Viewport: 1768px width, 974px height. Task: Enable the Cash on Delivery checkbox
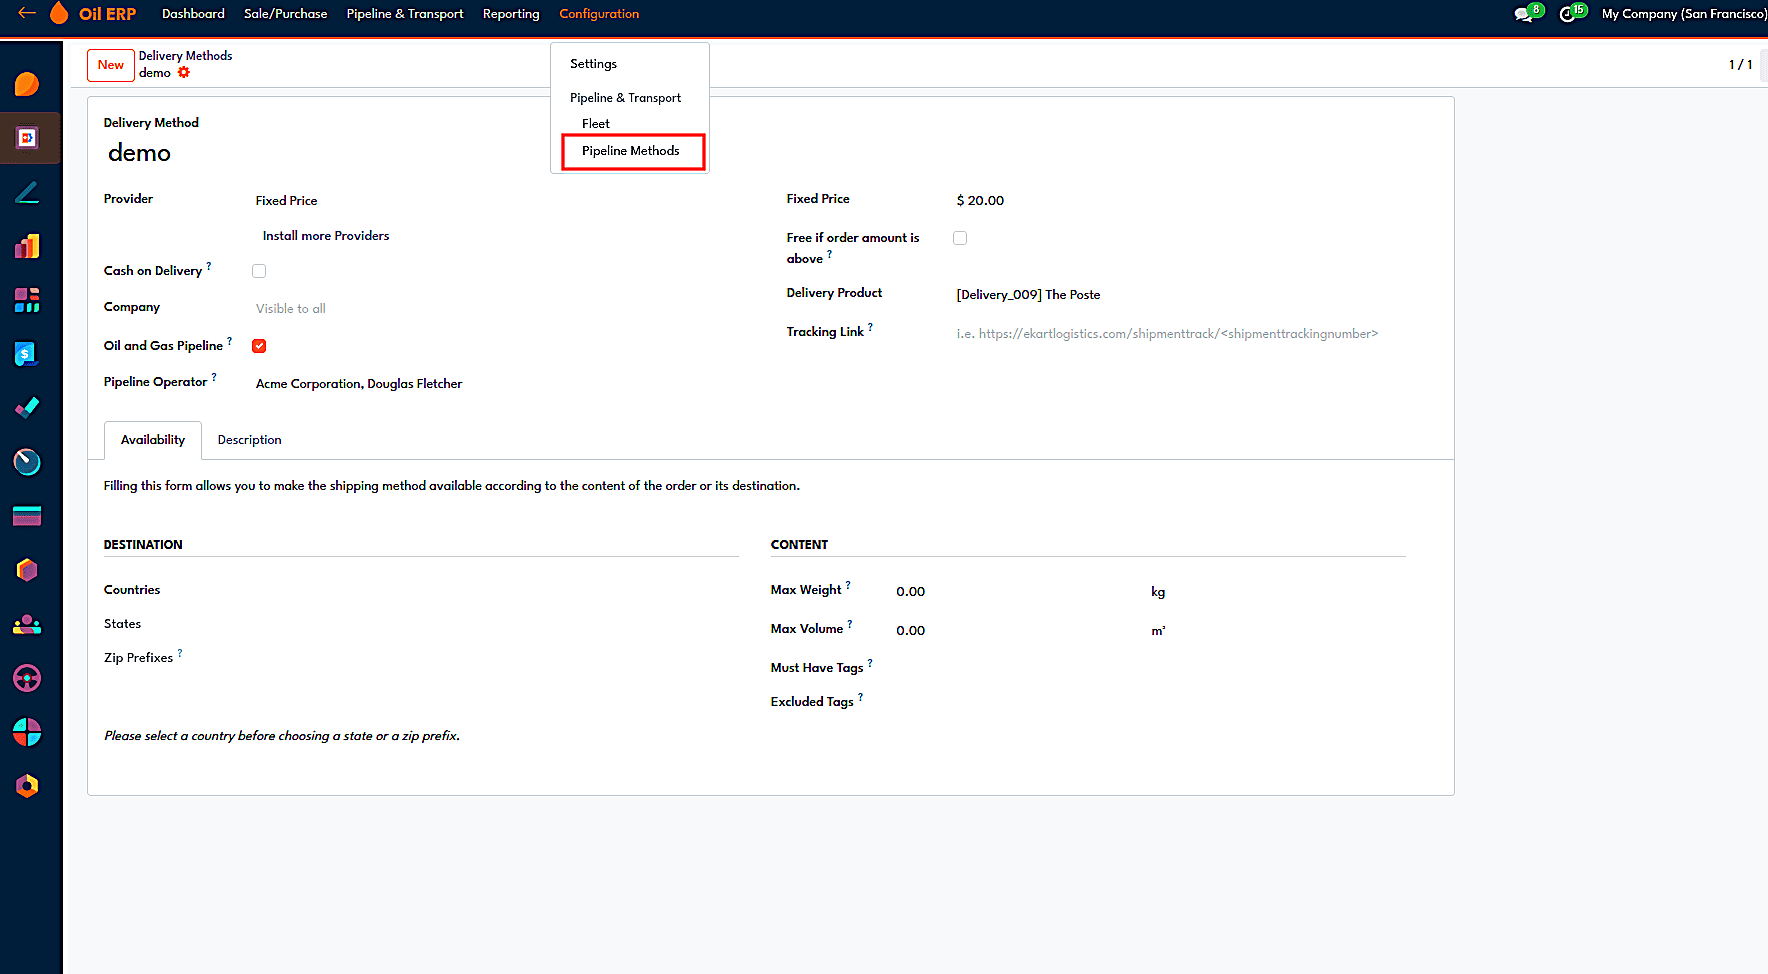click(259, 271)
